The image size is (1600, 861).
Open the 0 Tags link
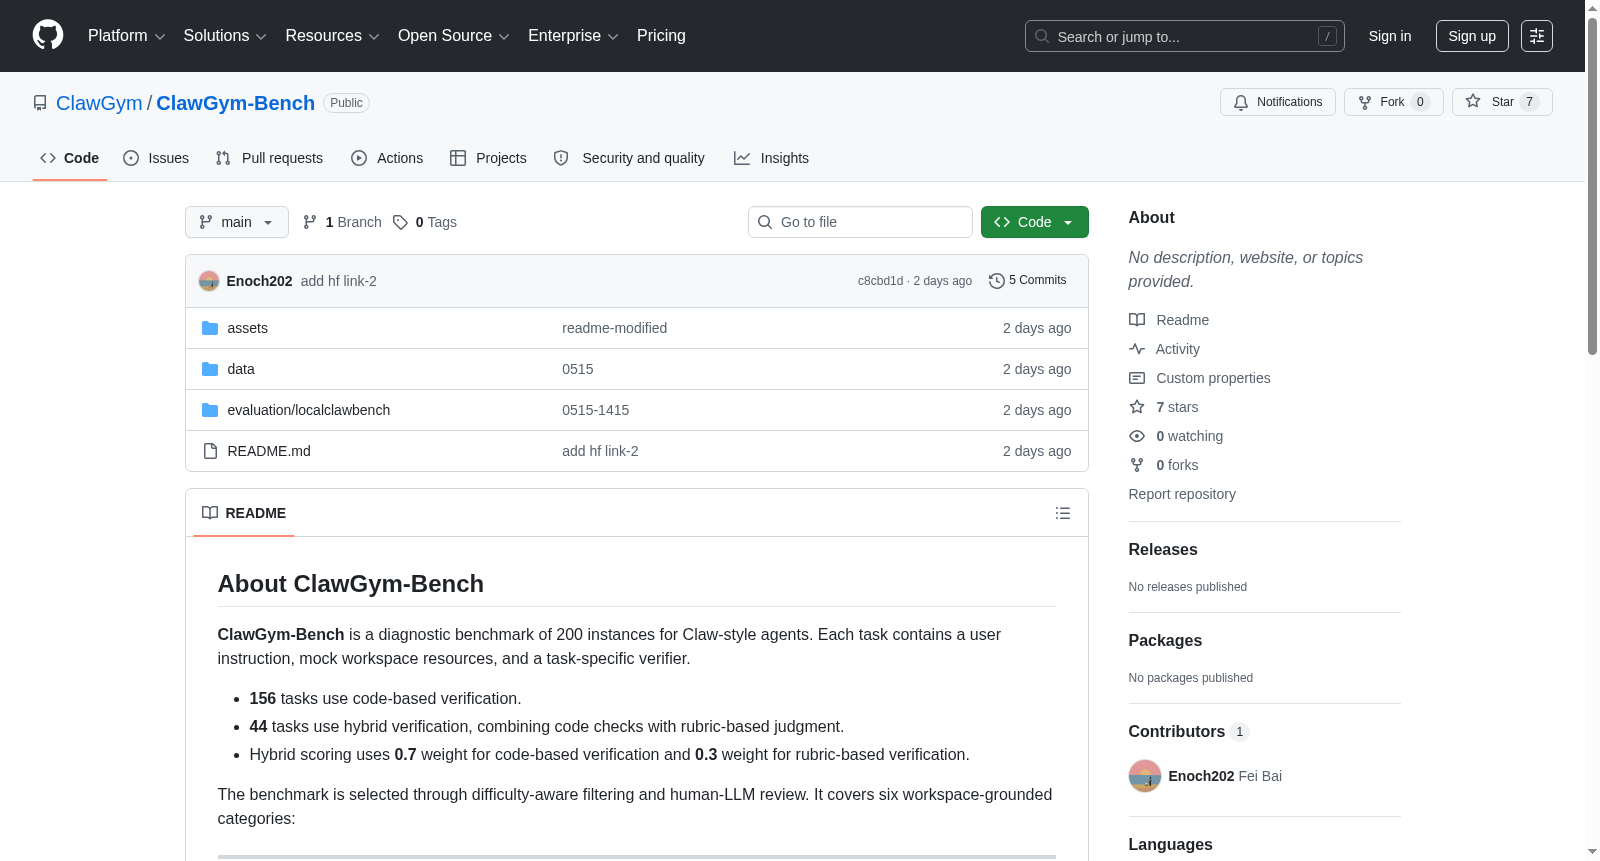pos(425,222)
